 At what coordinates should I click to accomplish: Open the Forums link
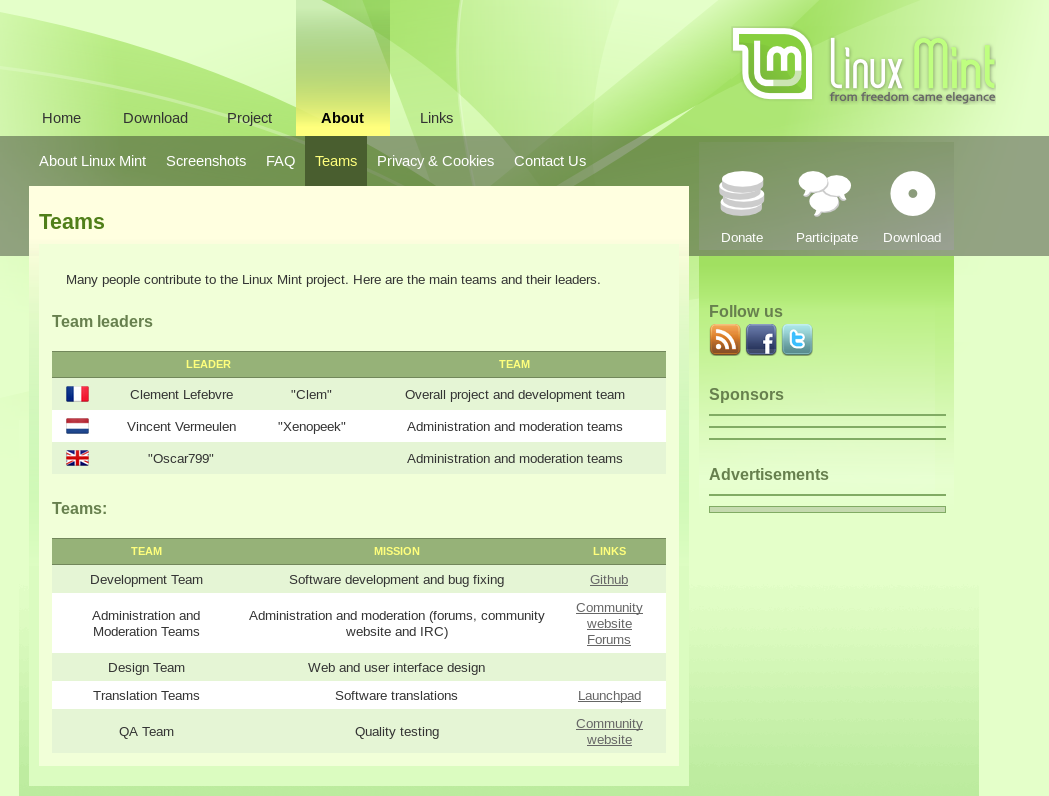click(609, 639)
